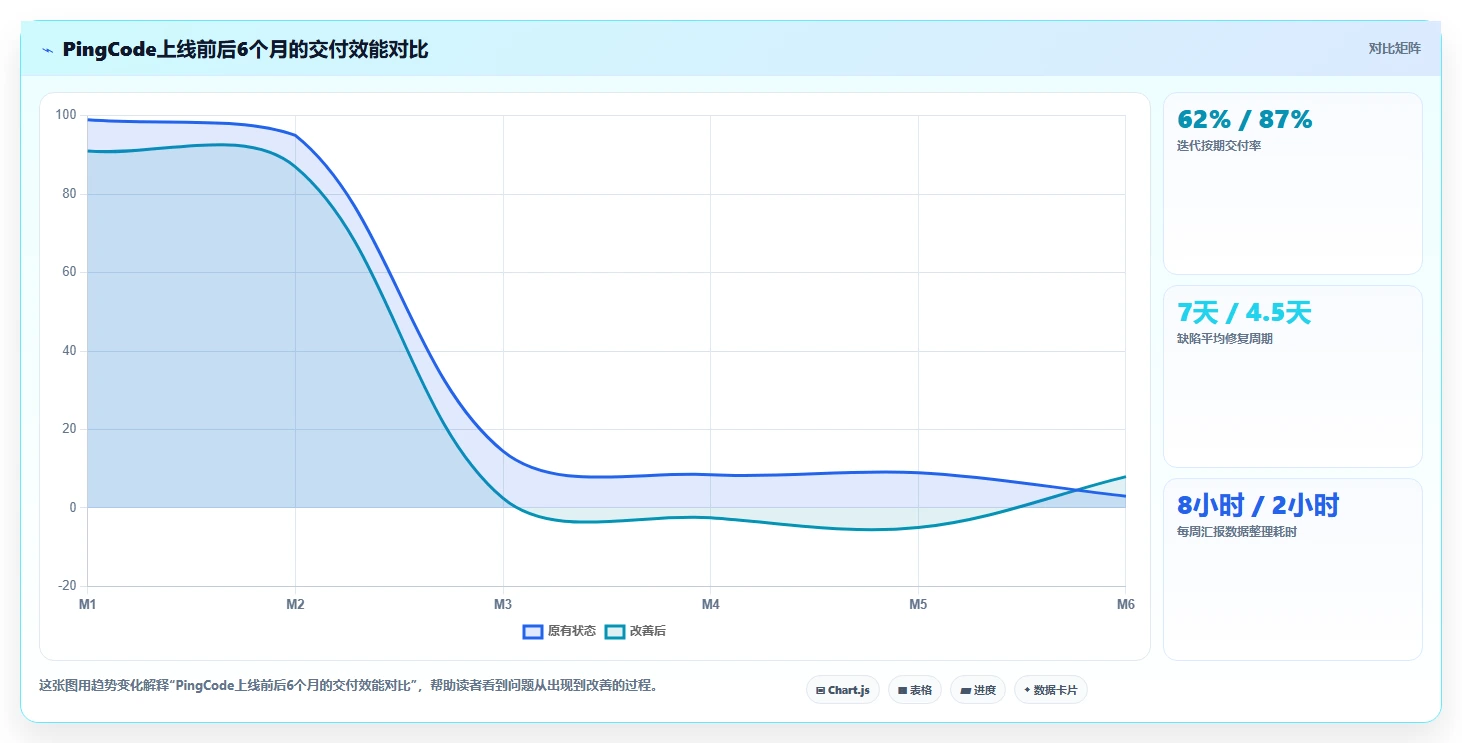Click the M1 axis label

pos(87,604)
